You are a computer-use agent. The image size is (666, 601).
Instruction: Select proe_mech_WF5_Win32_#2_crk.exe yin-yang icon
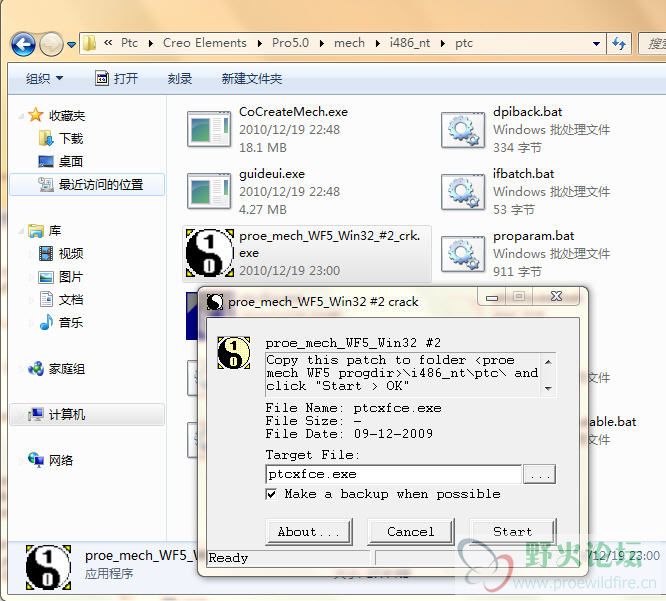click(x=210, y=253)
